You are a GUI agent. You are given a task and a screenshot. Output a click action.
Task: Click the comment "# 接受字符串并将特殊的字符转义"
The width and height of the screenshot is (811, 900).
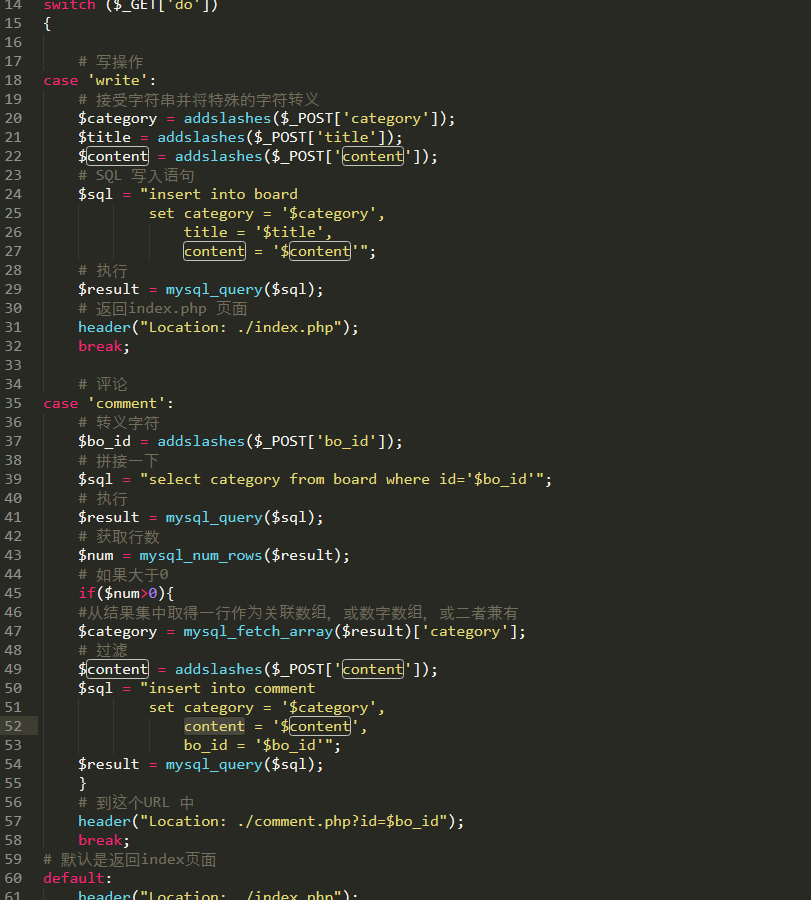point(199,99)
